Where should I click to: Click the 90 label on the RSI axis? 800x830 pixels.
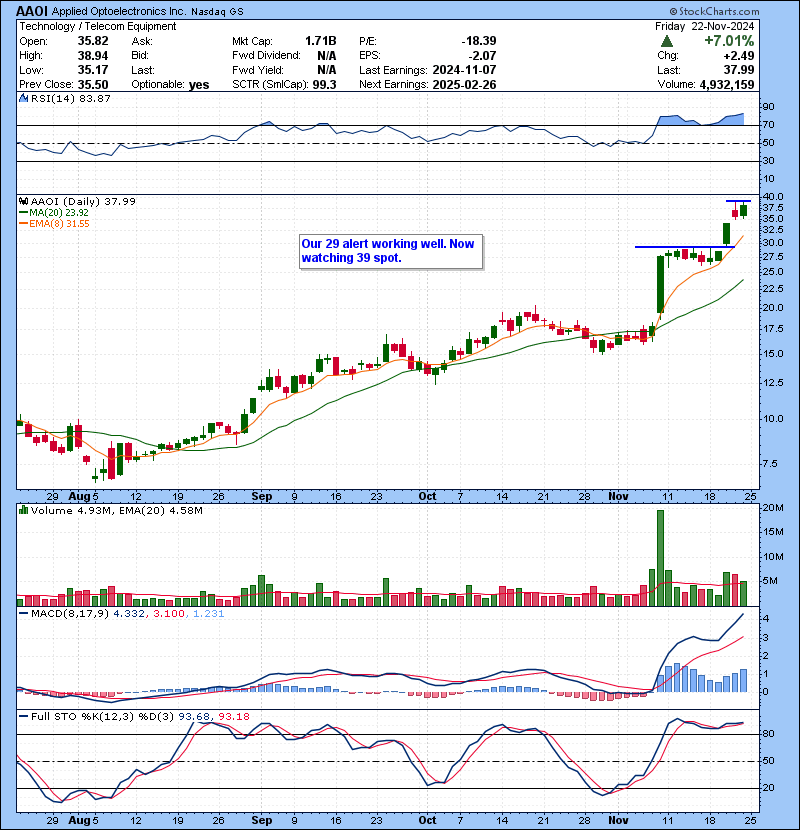click(x=768, y=106)
